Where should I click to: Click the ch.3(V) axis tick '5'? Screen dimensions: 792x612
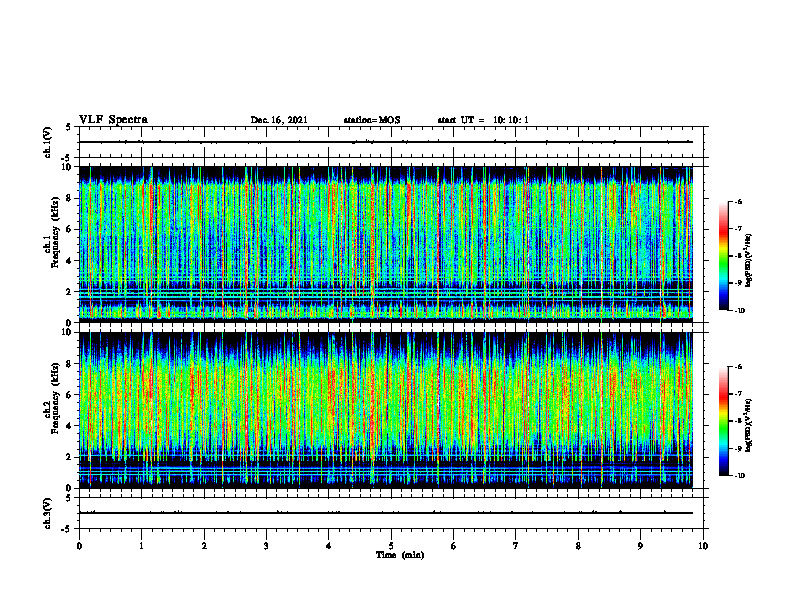point(70,498)
